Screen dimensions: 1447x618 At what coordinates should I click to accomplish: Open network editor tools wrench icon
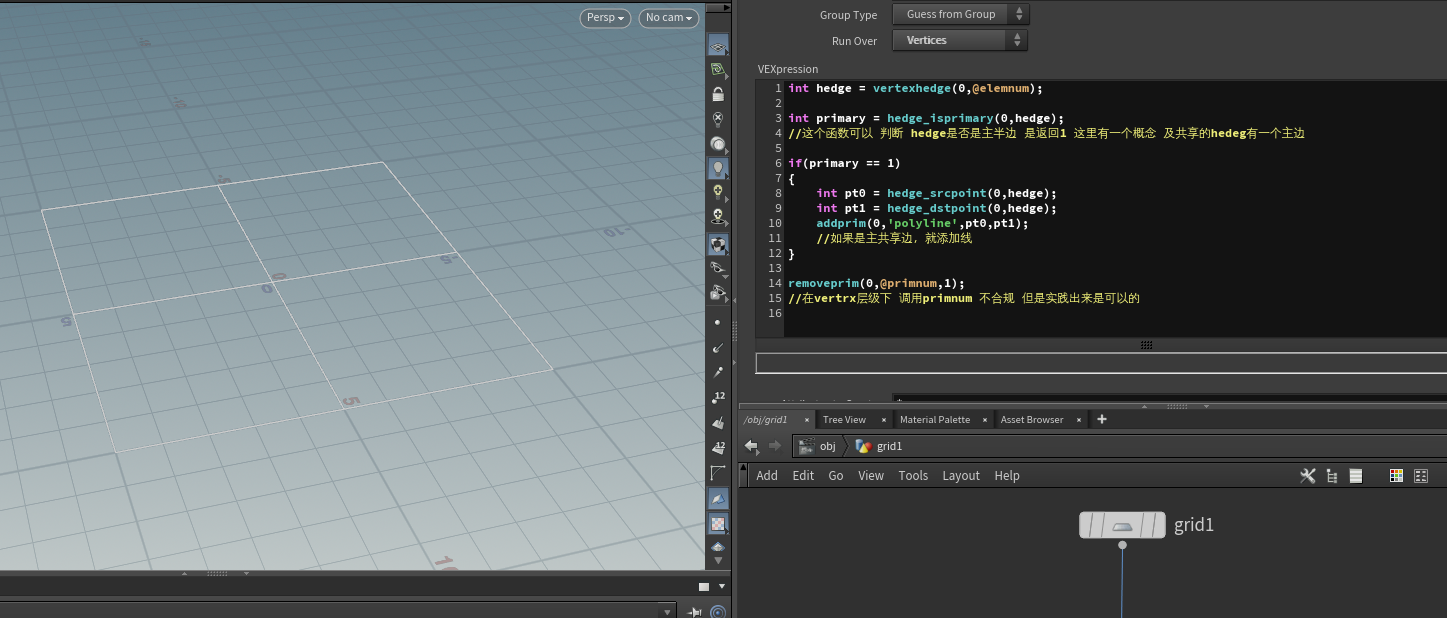[x=1307, y=476]
